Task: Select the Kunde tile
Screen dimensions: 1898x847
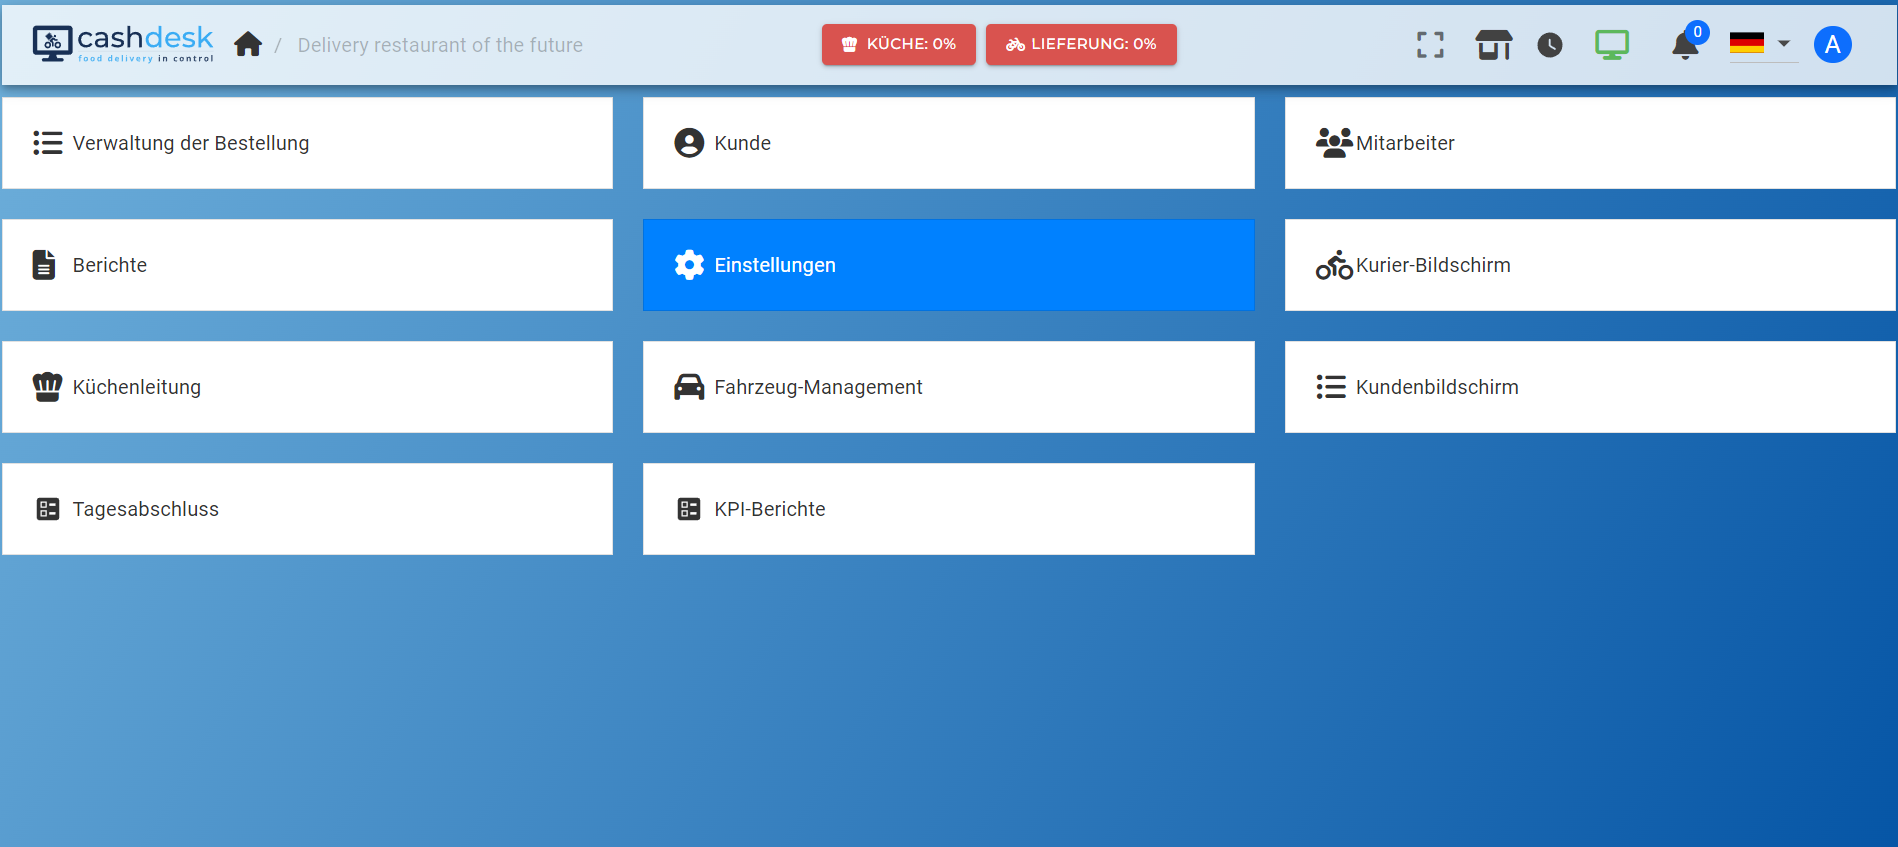Action: click(948, 143)
